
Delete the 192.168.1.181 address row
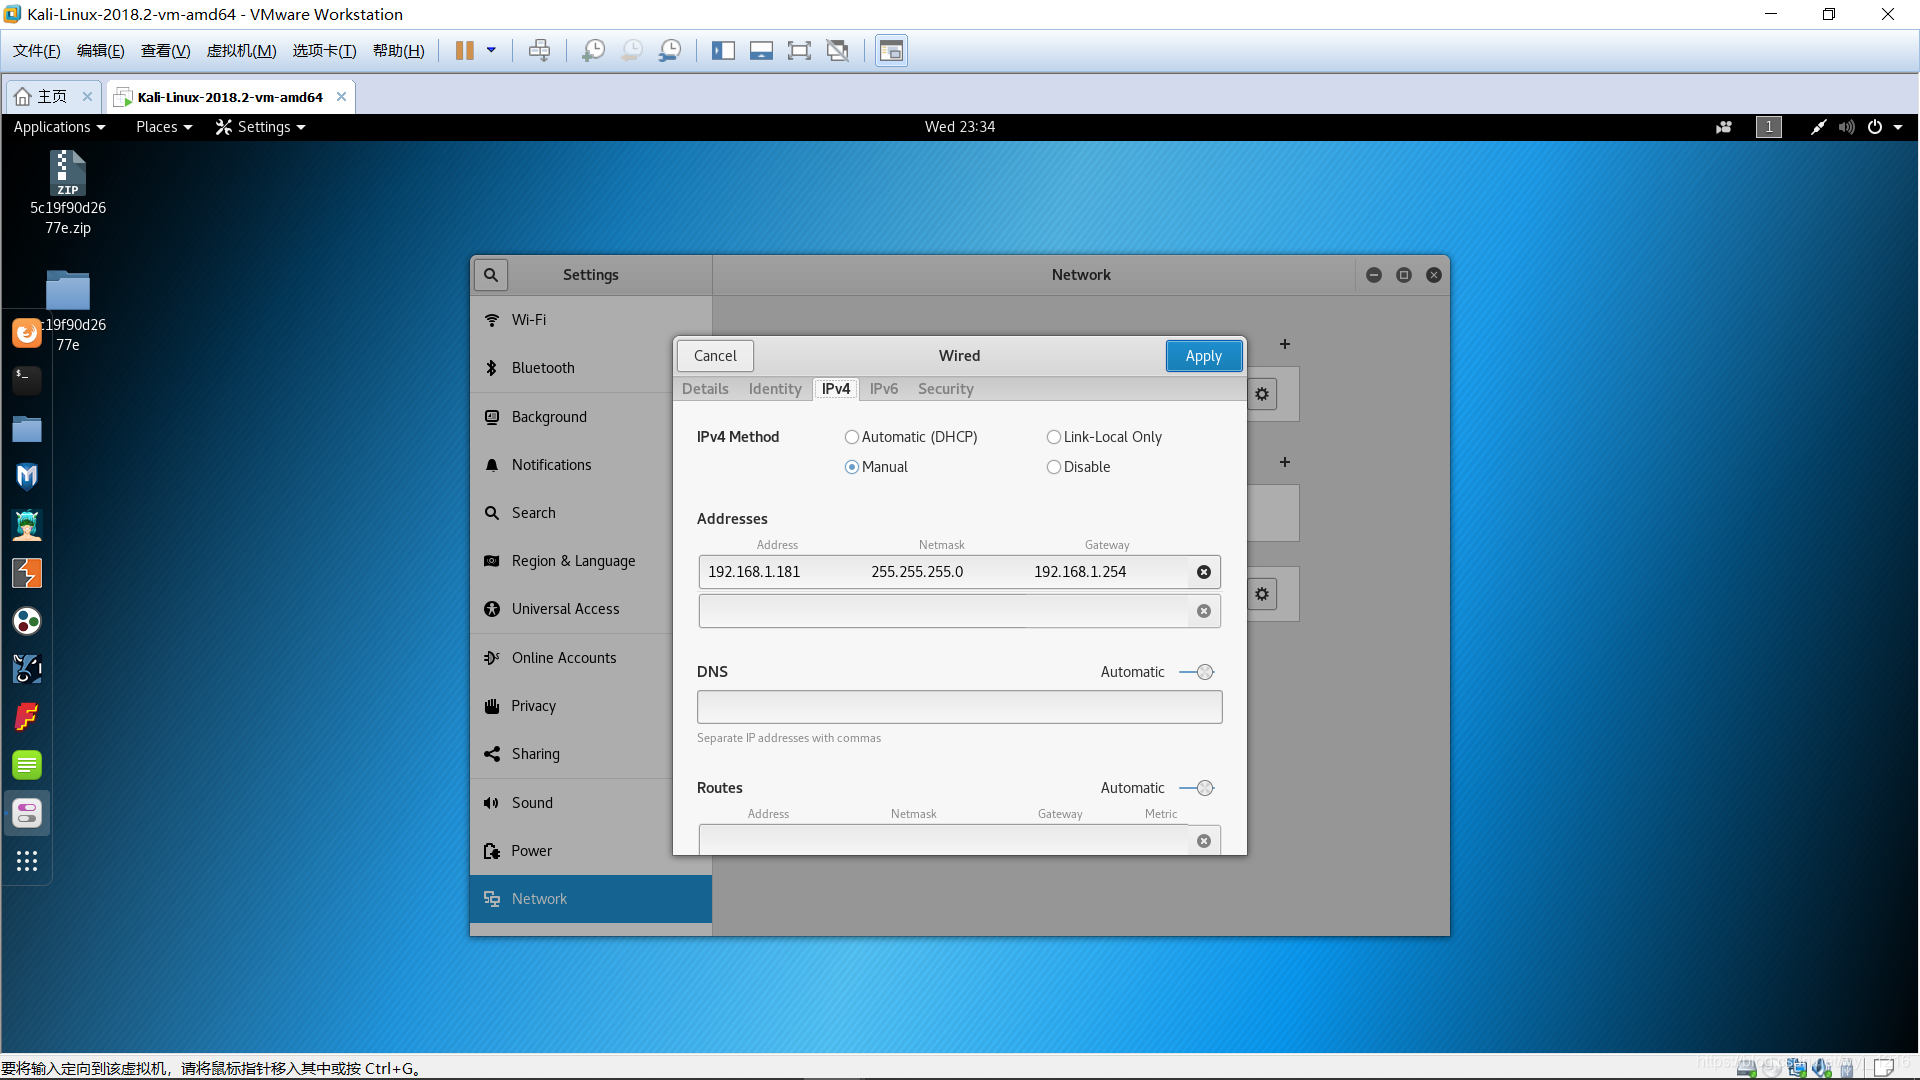(x=1204, y=572)
